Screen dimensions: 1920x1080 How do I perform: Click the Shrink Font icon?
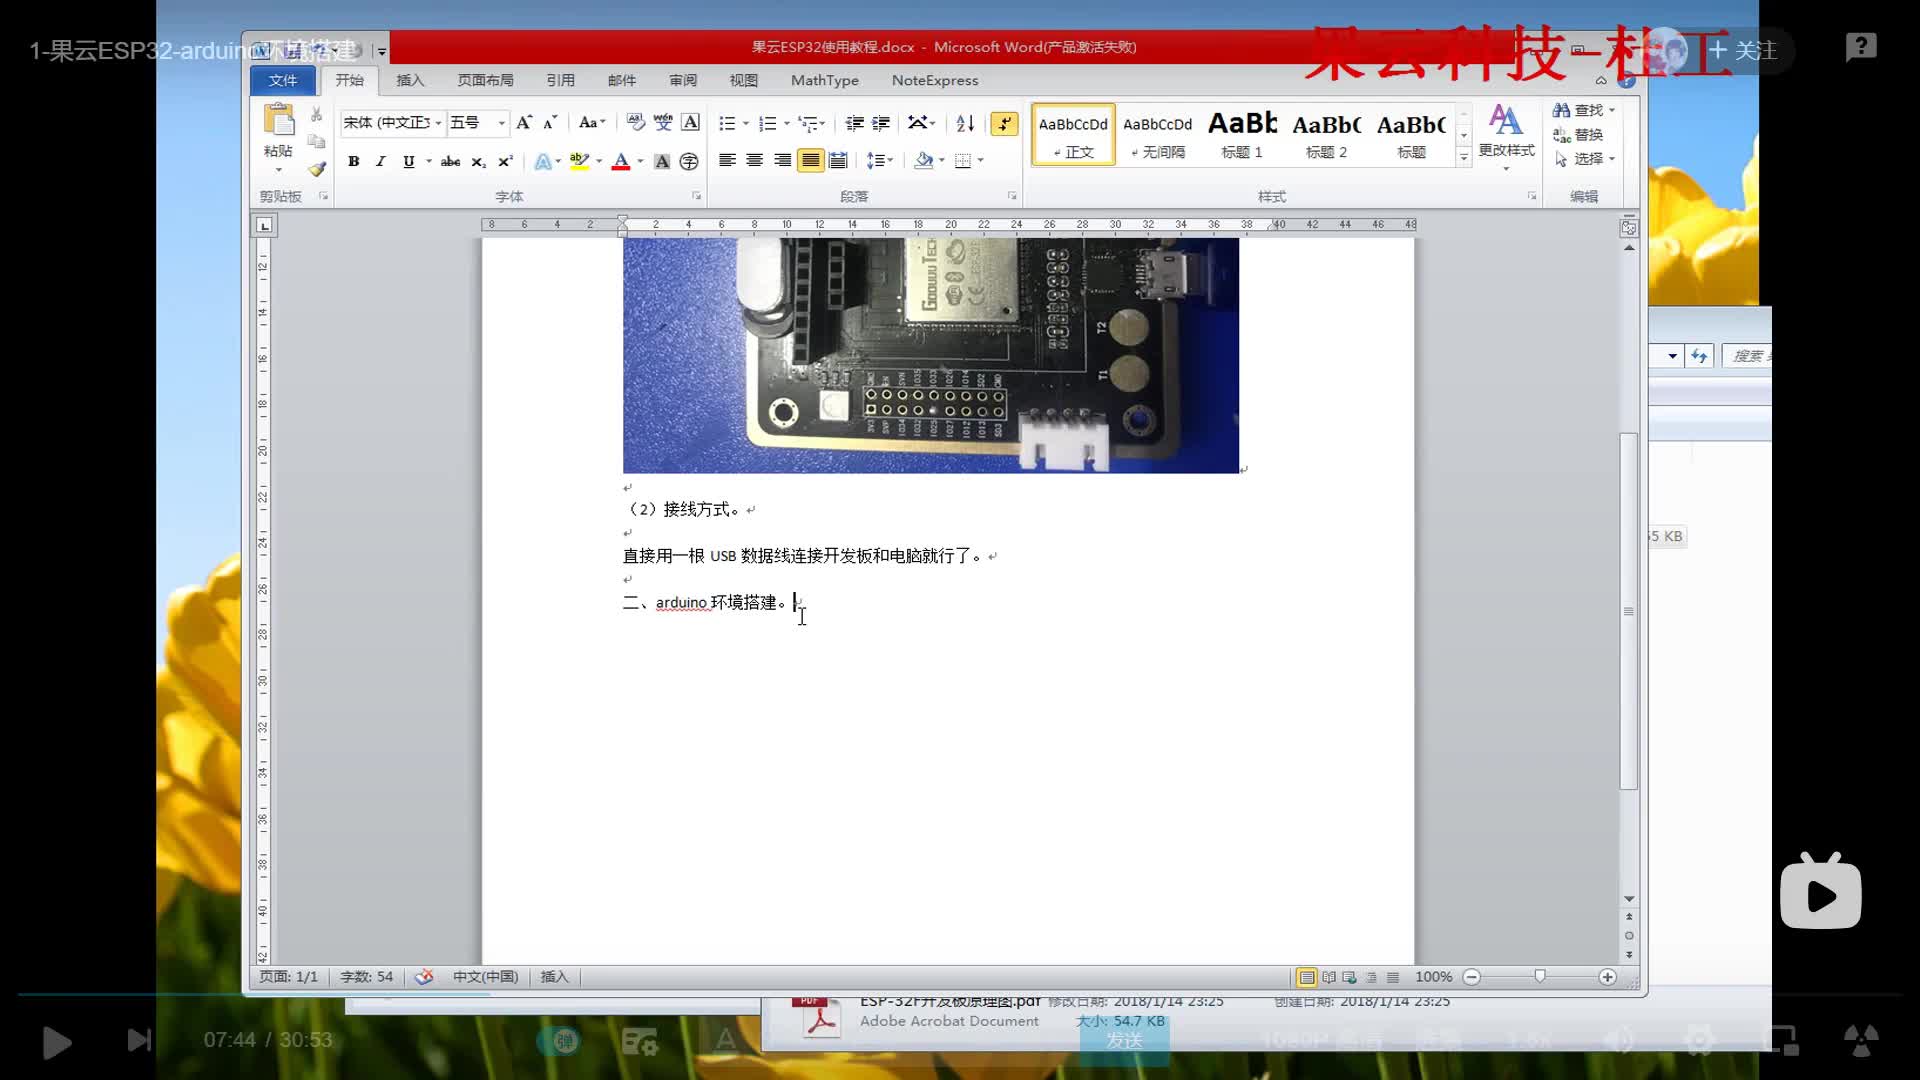coord(550,122)
